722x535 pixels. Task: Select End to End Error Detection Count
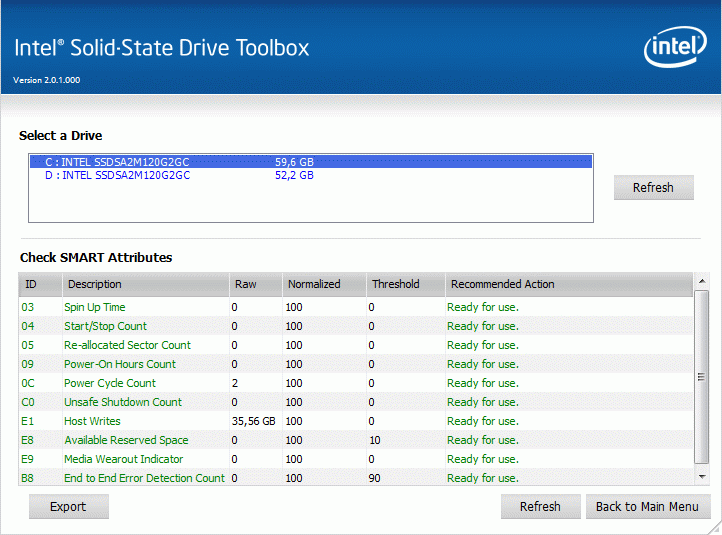(356, 478)
